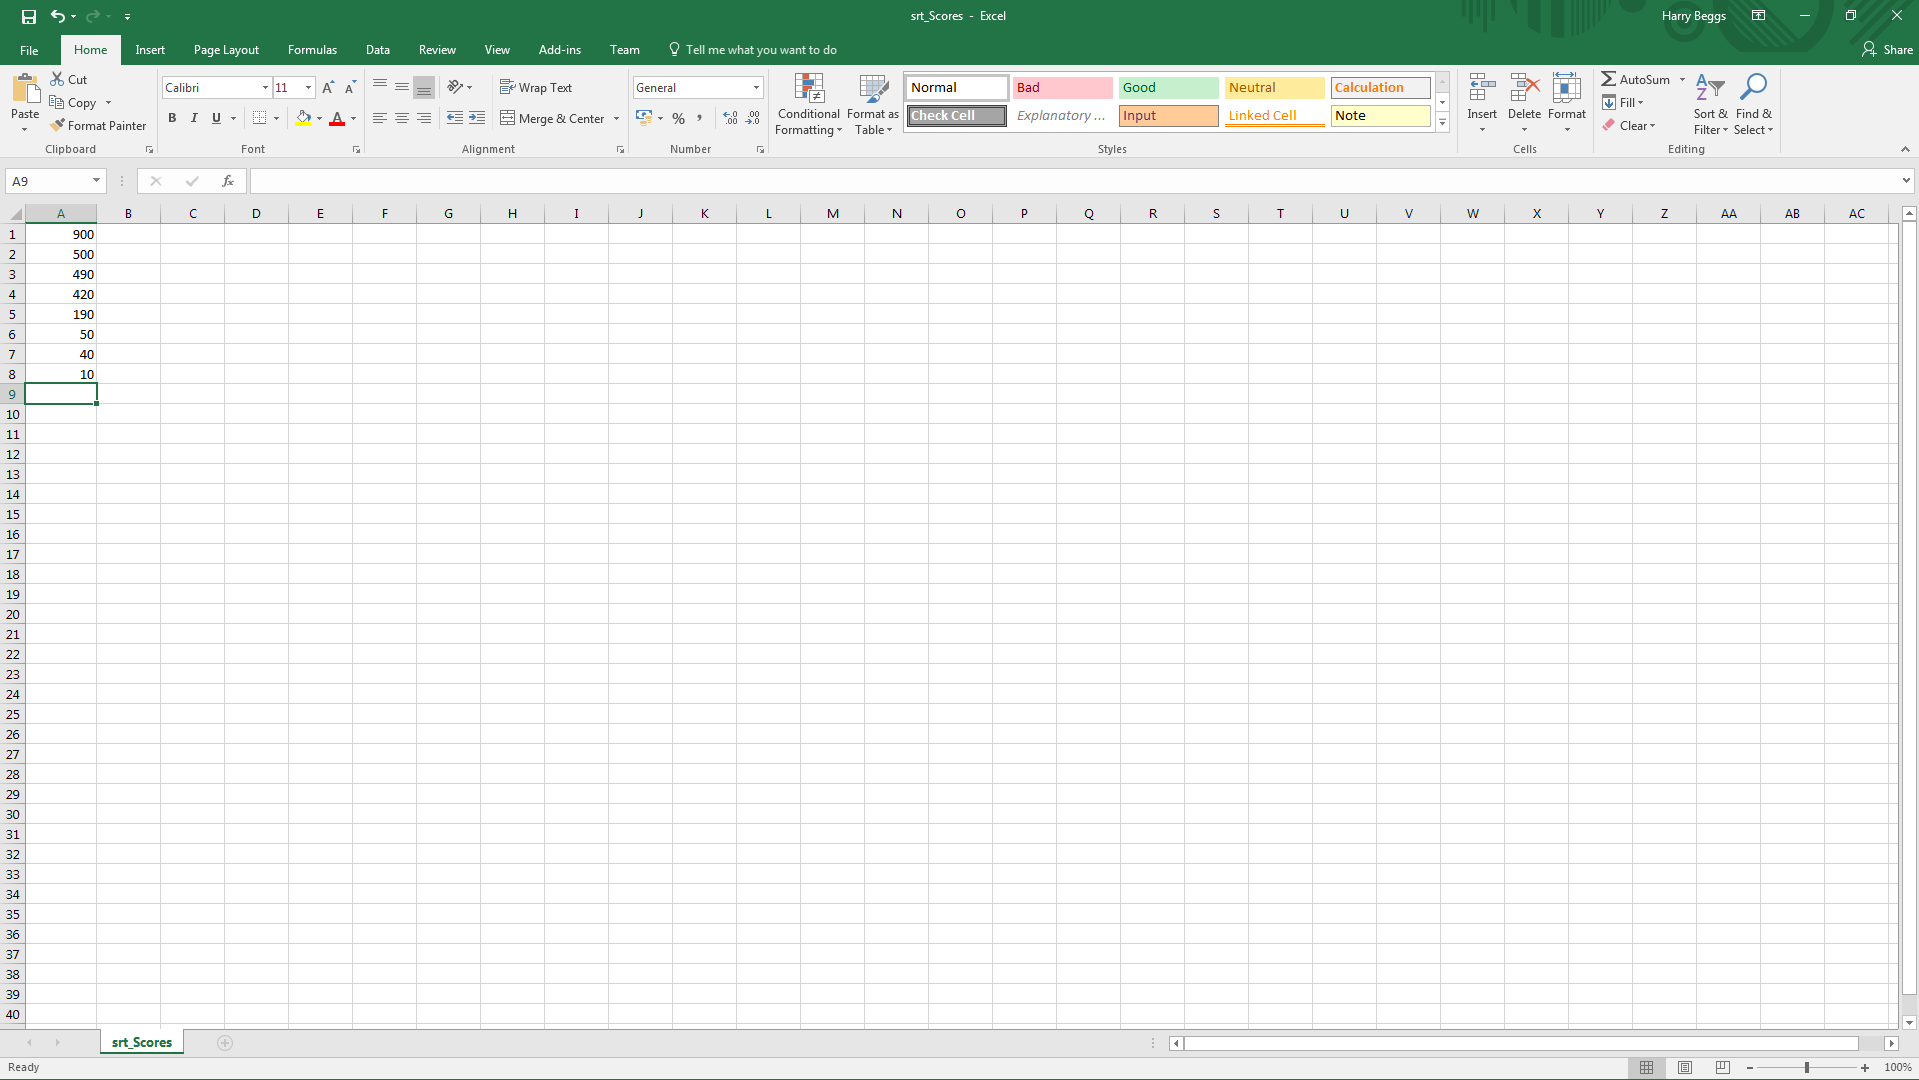This screenshot has width=1919, height=1080.
Task: Switch to the Review tab
Action: (437, 50)
